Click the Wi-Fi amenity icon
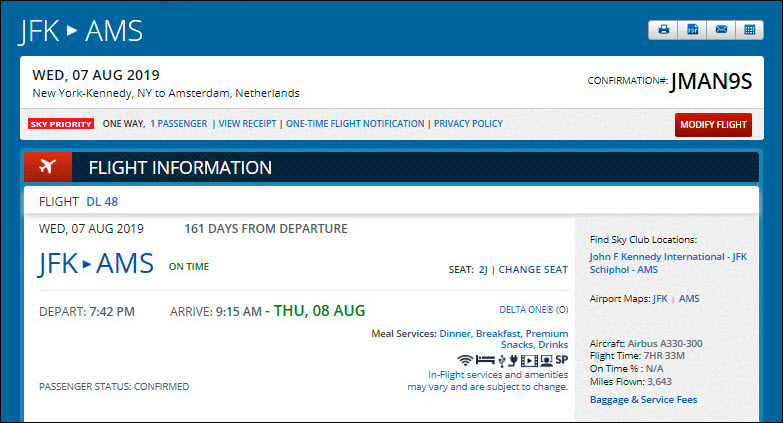Viewport: 783px width, 423px height. click(x=465, y=360)
